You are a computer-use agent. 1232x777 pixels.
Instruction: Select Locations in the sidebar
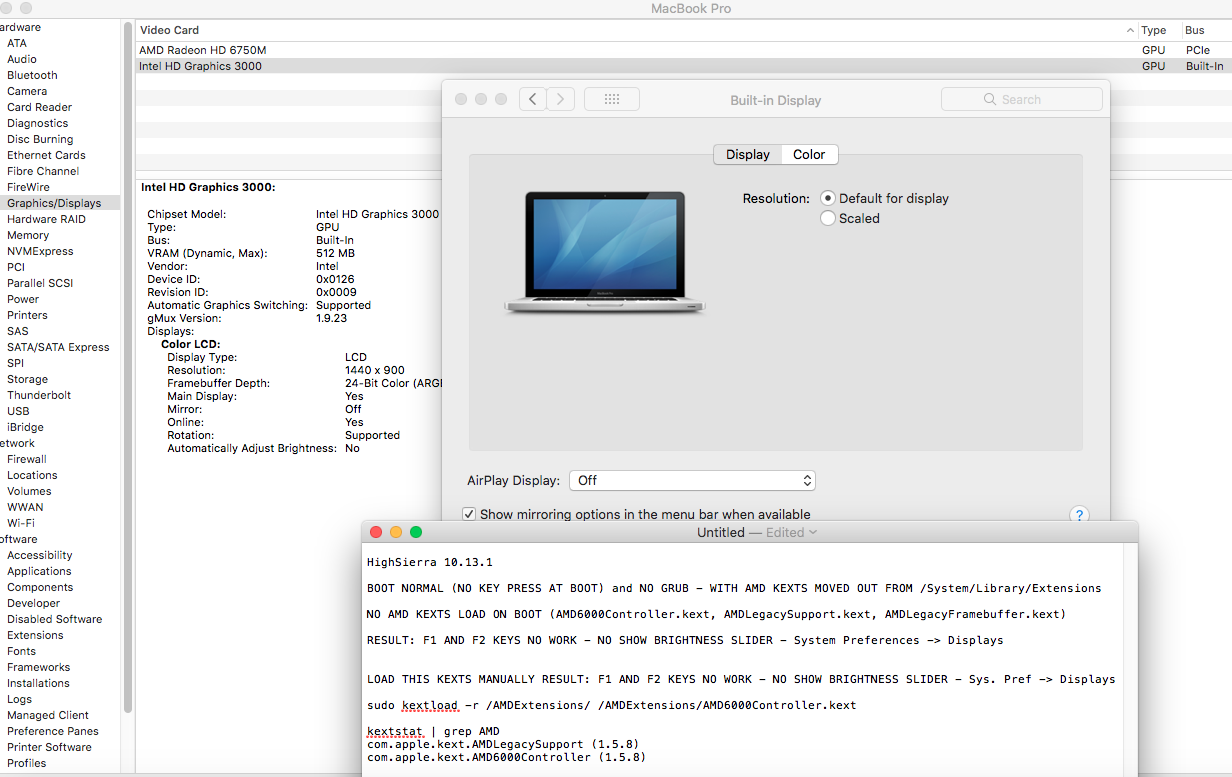pos(32,475)
